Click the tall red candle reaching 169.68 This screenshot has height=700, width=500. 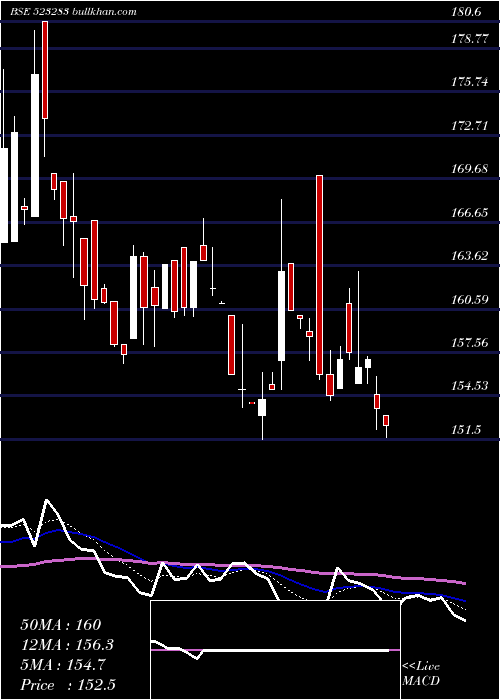[x=319, y=275]
